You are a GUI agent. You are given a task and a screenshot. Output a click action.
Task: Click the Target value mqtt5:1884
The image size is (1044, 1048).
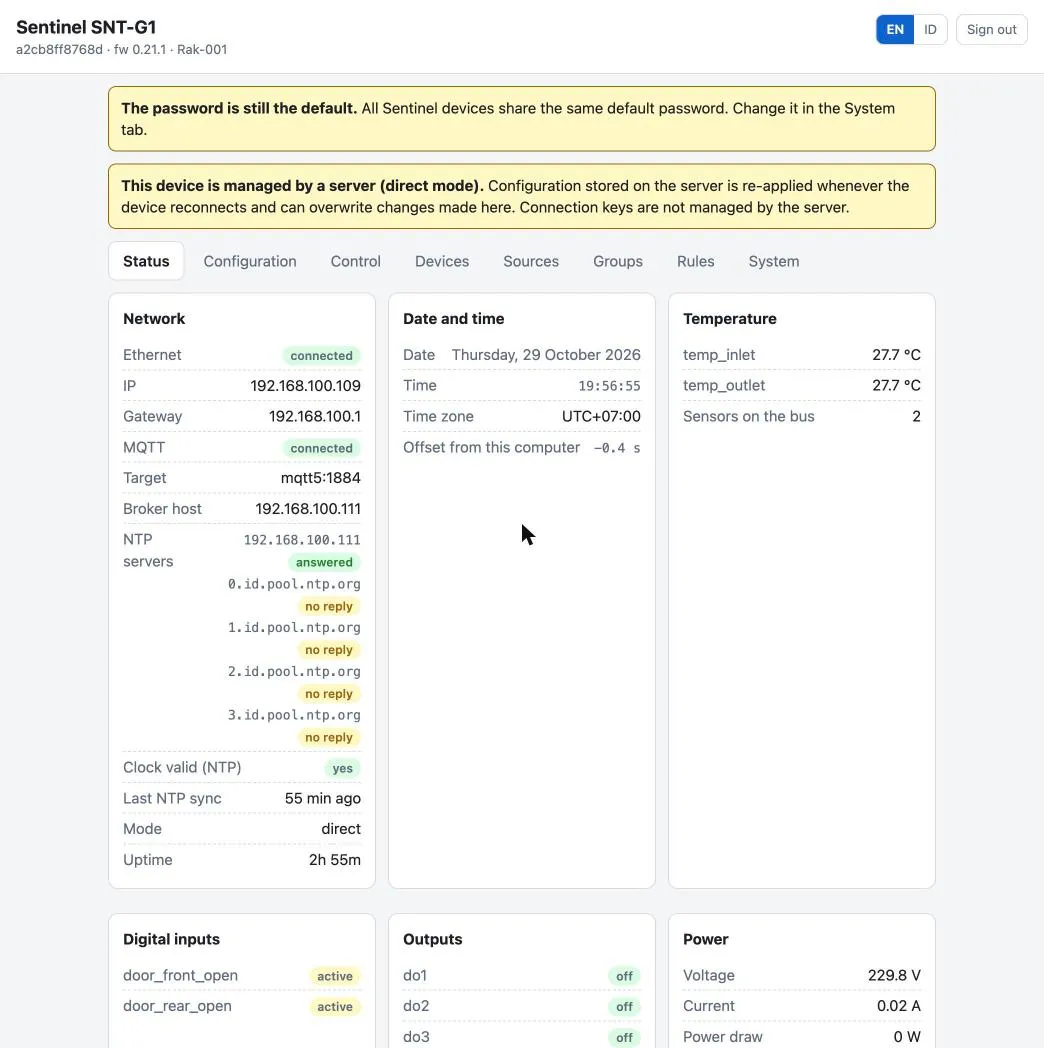[321, 478]
